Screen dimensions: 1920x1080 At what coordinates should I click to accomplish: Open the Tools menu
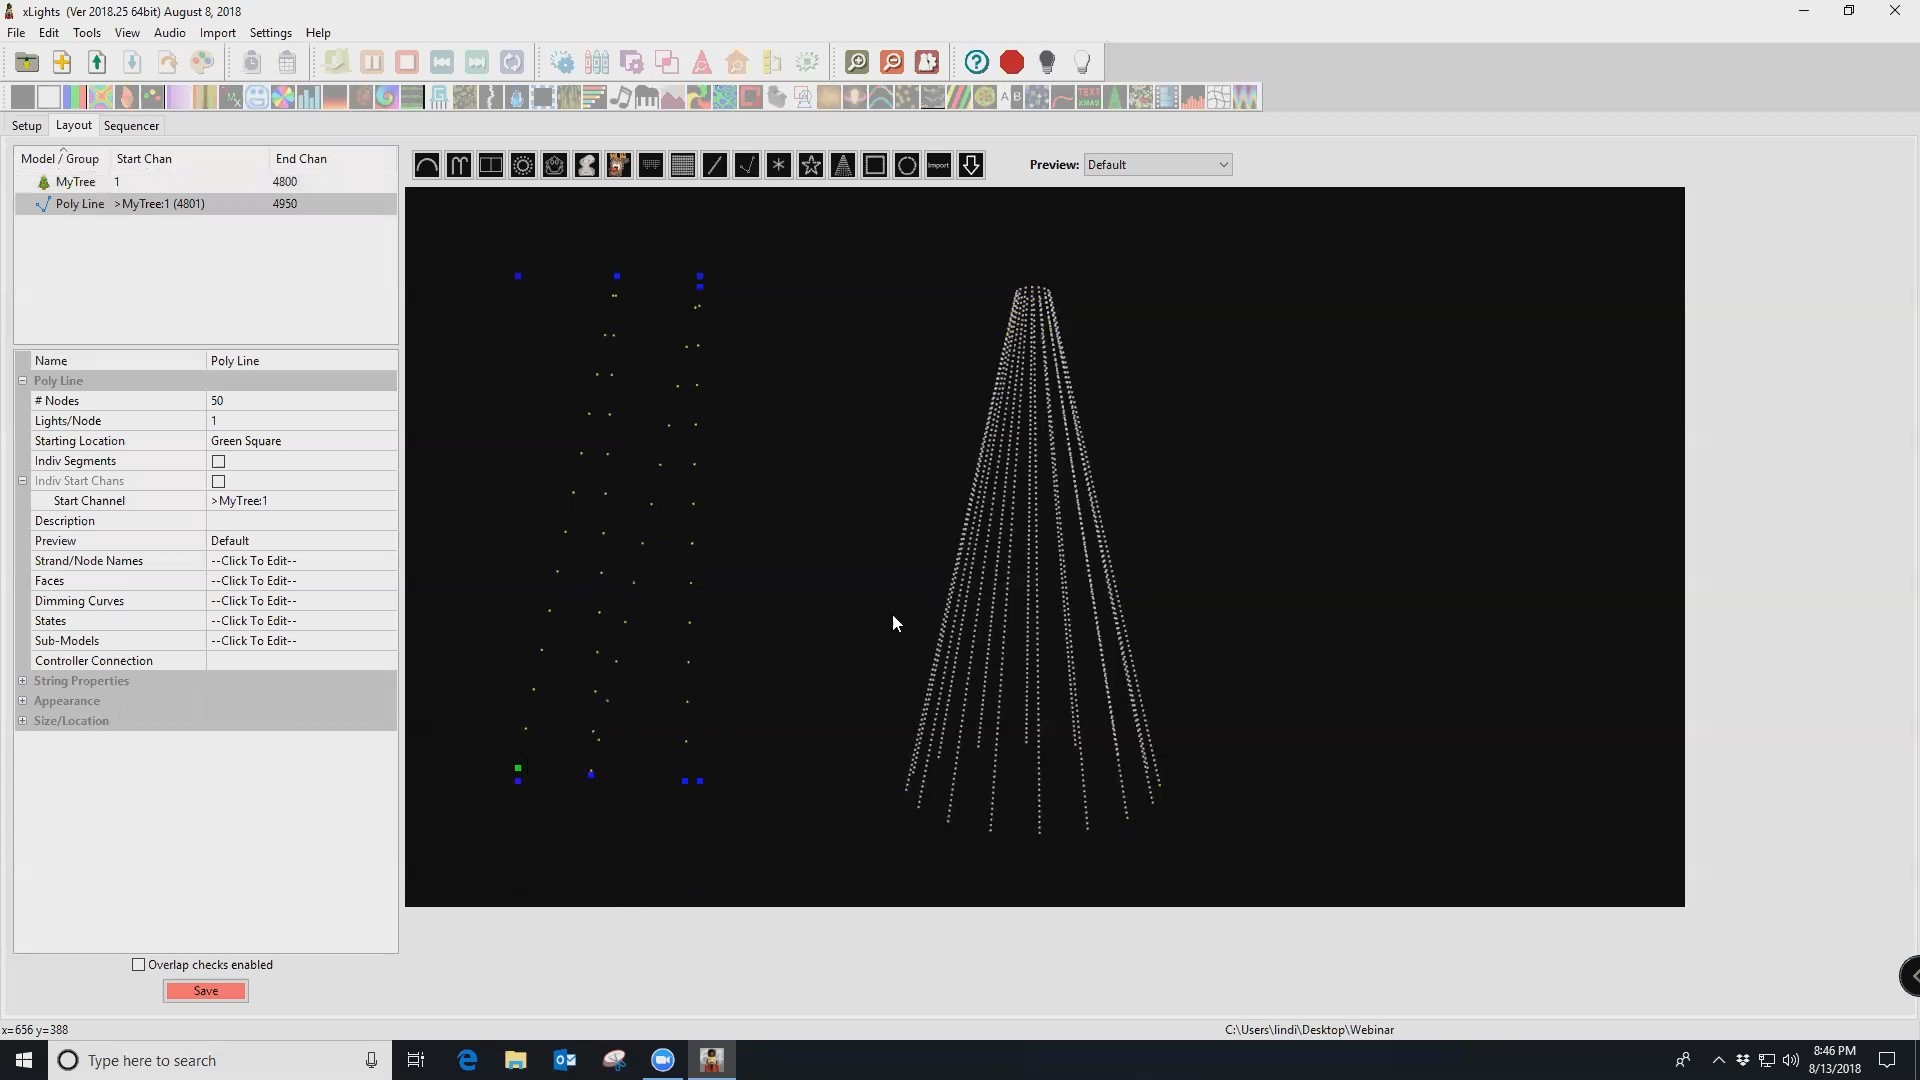point(87,33)
